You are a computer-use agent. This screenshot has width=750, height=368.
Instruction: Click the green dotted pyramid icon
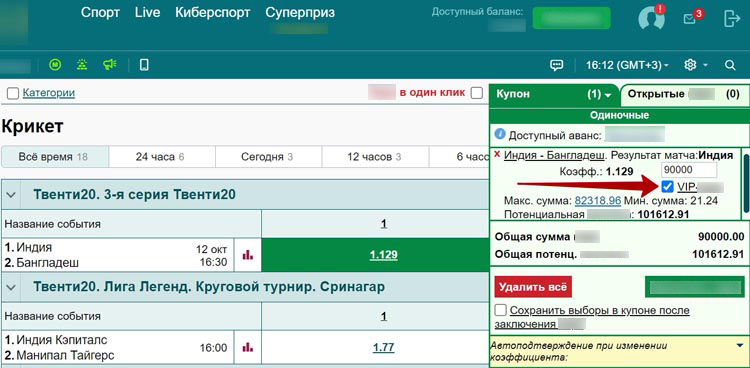click(x=82, y=65)
